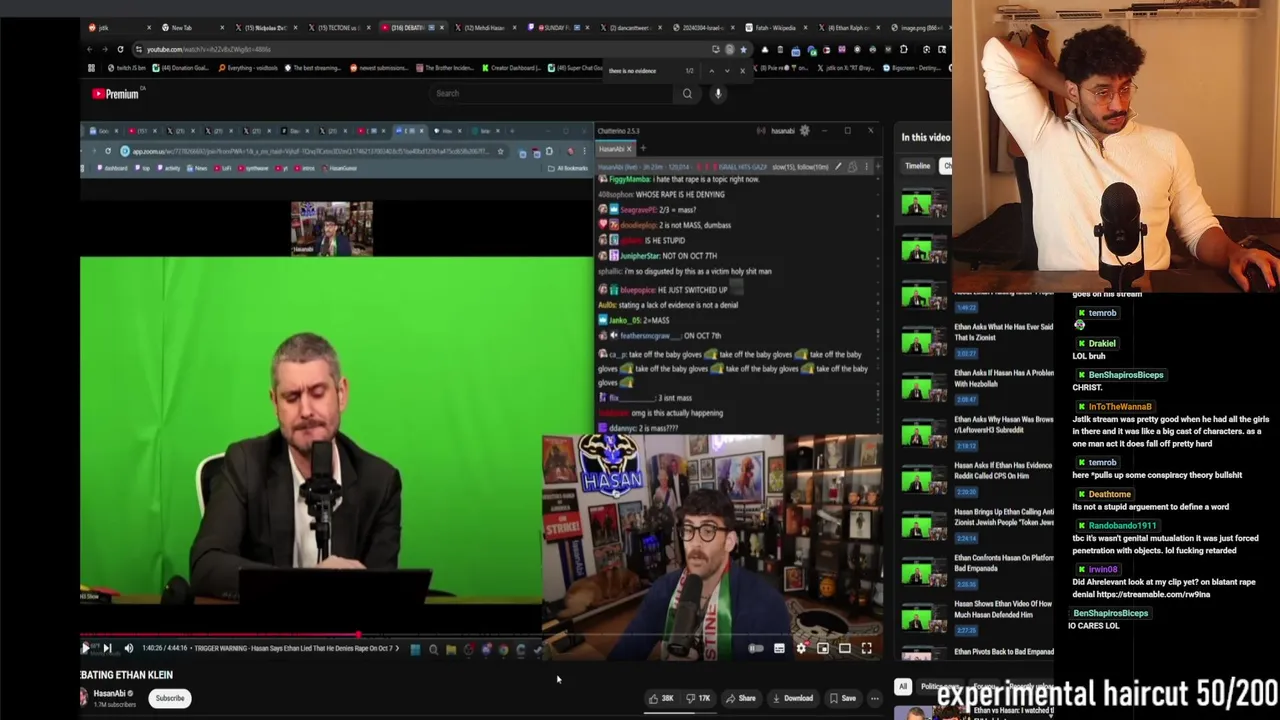The height and width of the screenshot is (720, 1280).
Task: Open Chatterino channel options menu
Action: [x=866, y=166]
